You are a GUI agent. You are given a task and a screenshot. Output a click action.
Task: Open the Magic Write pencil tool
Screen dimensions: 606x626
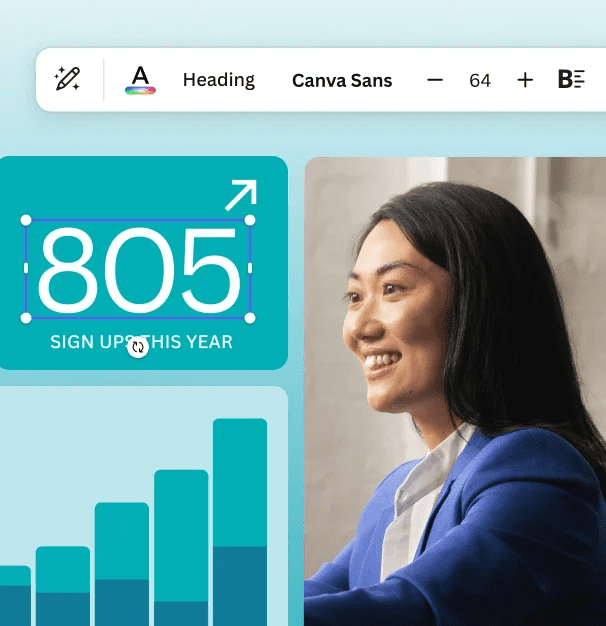click(x=67, y=79)
